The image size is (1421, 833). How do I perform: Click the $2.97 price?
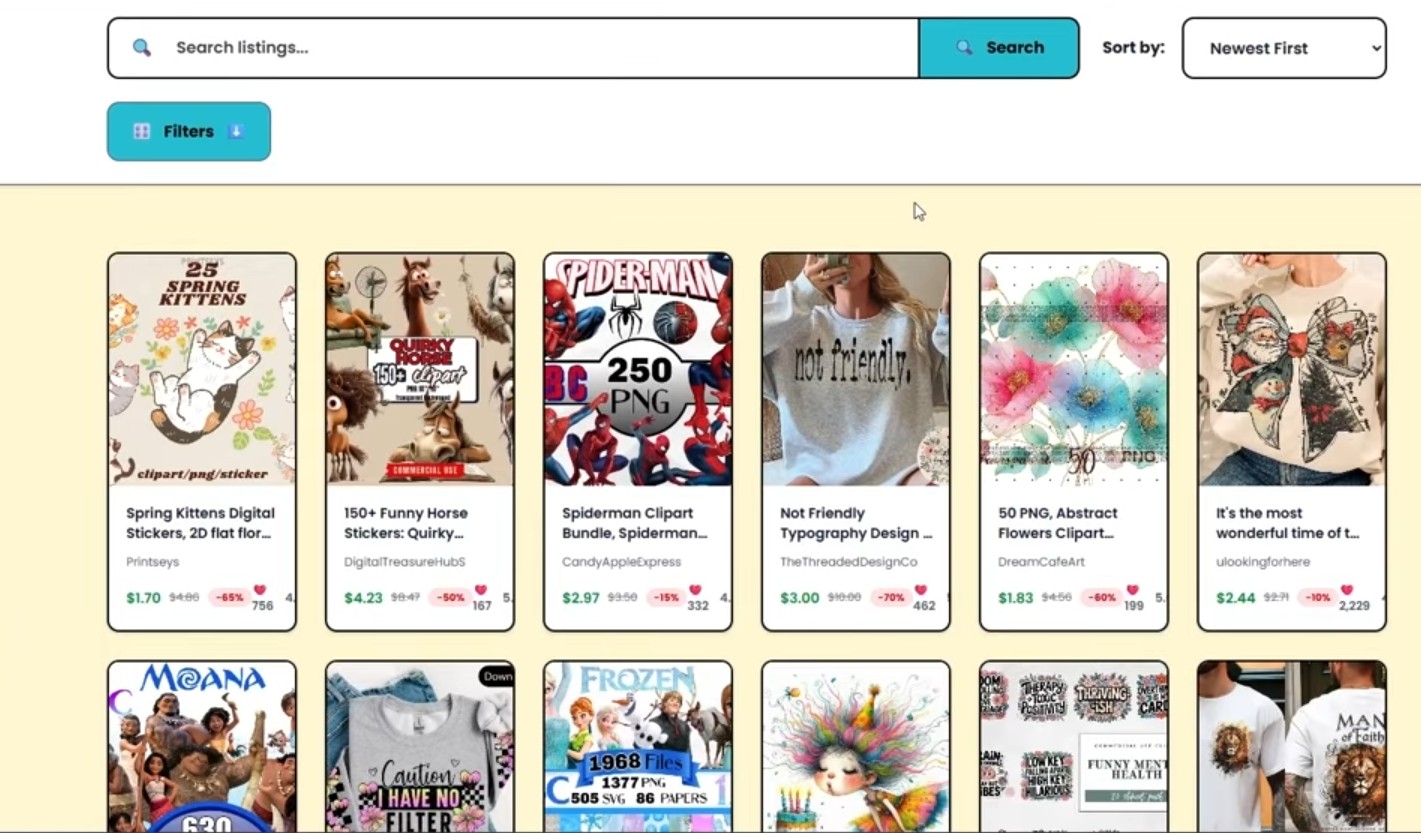581,598
